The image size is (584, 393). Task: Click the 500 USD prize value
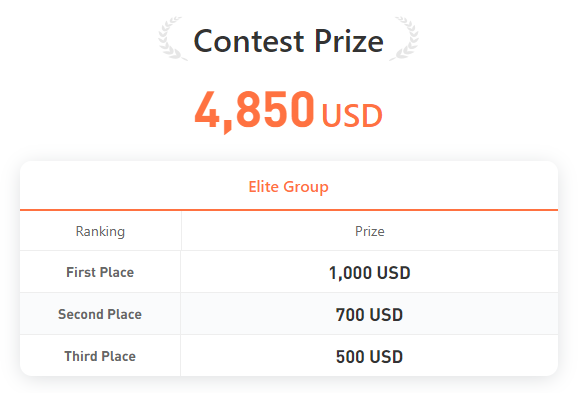(x=369, y=356)
